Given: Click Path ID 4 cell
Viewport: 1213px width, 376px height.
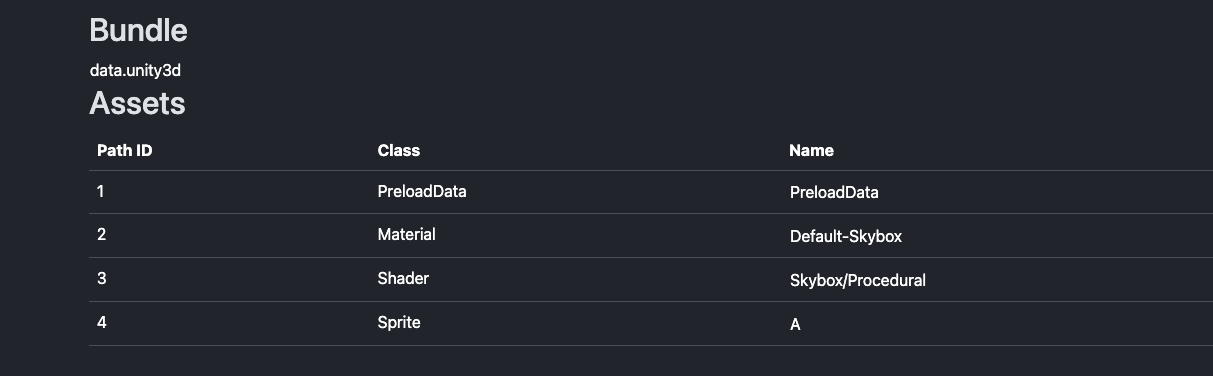Looking at the screenshot, I should coord(101,322).
